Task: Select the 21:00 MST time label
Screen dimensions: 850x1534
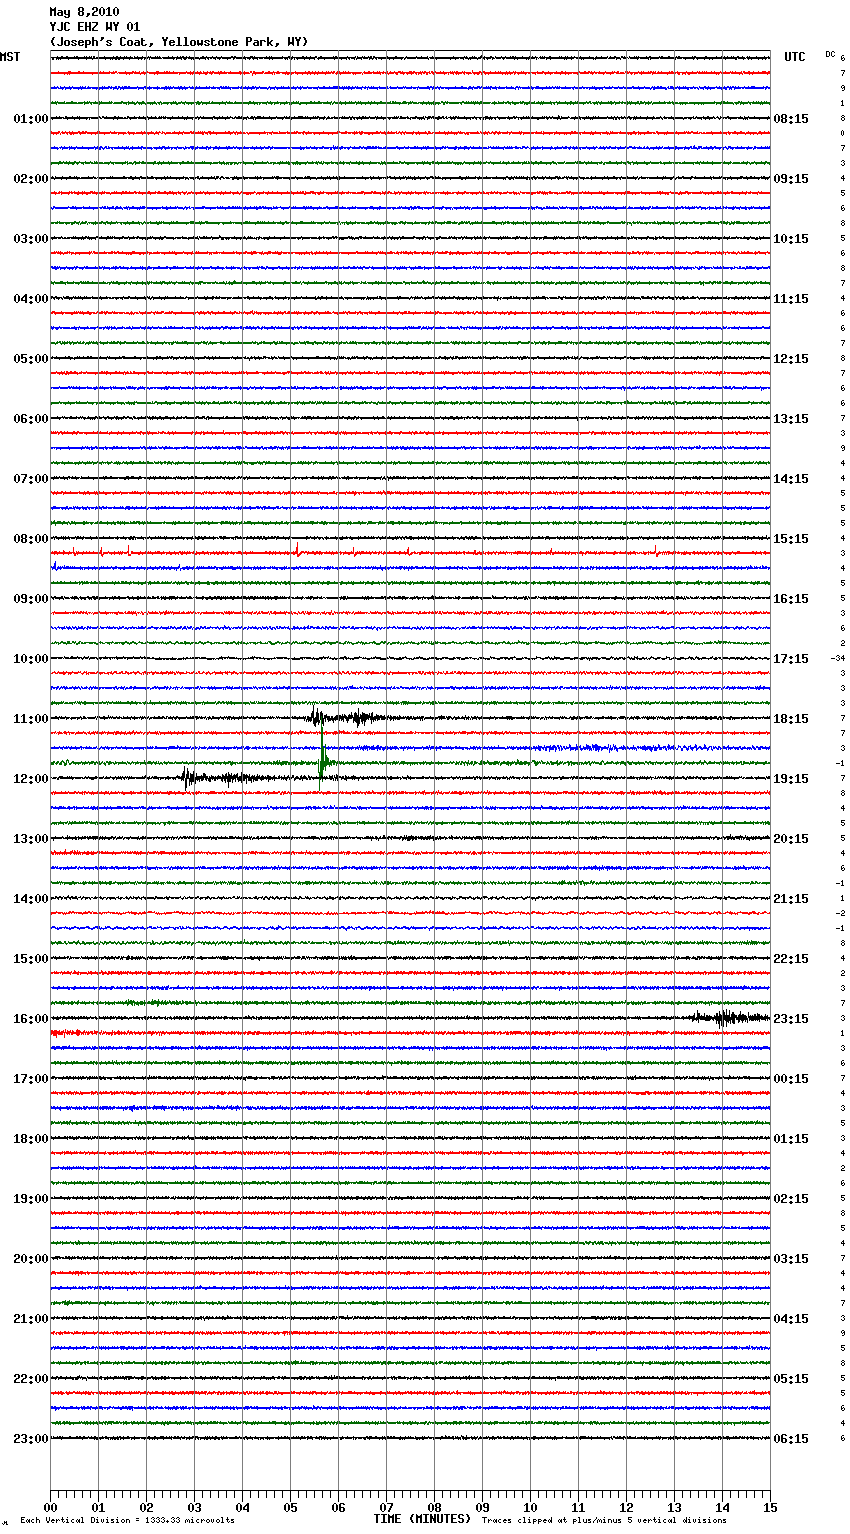Action: 31,1319
